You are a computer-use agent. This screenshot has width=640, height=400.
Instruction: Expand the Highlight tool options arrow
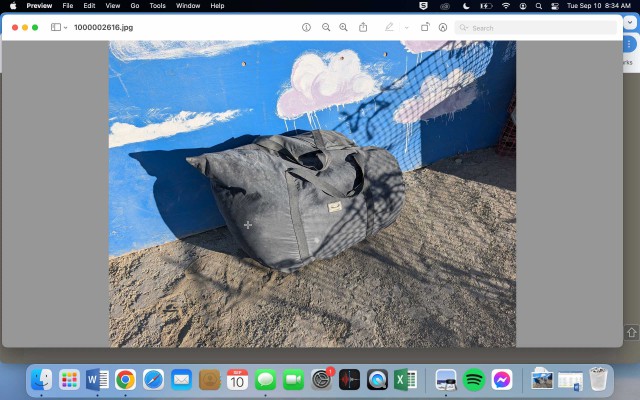[407, 28]
